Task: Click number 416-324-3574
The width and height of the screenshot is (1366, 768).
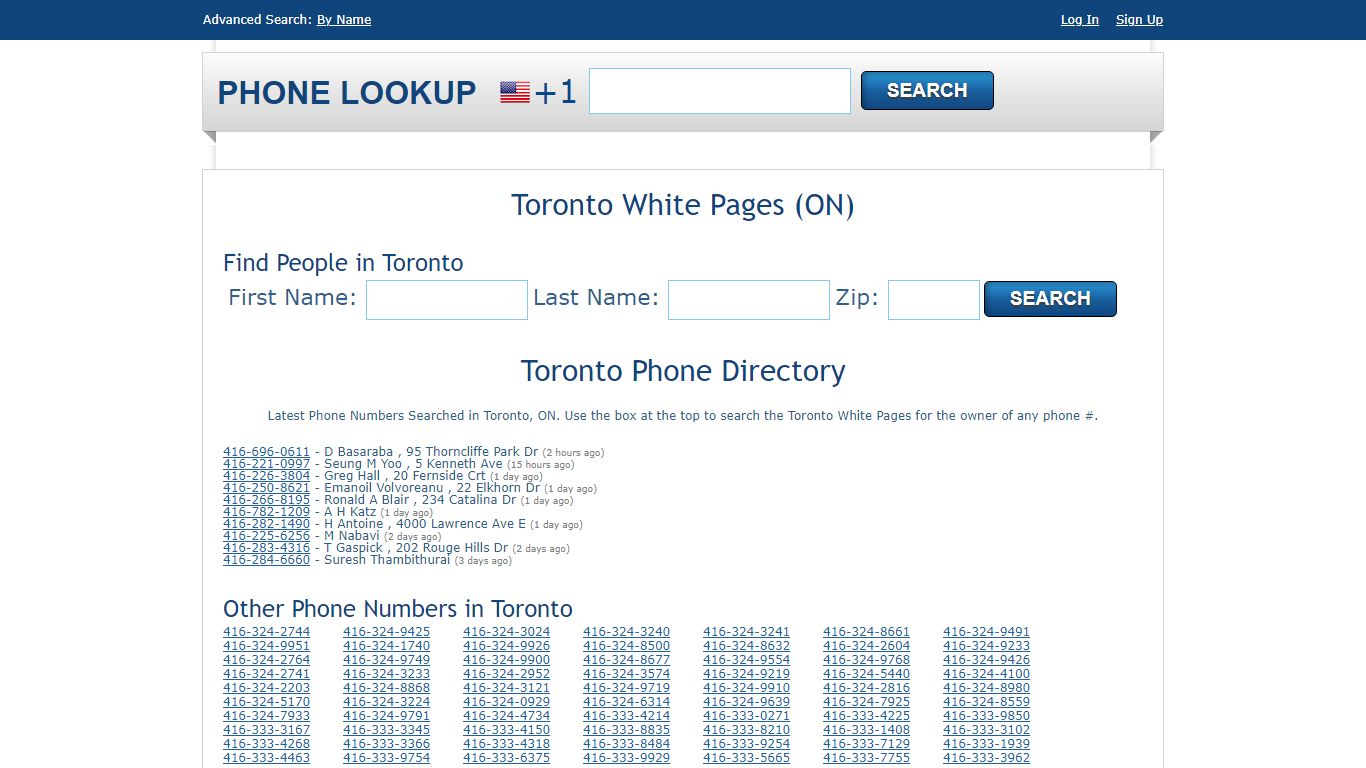Action: coord(627,674)
